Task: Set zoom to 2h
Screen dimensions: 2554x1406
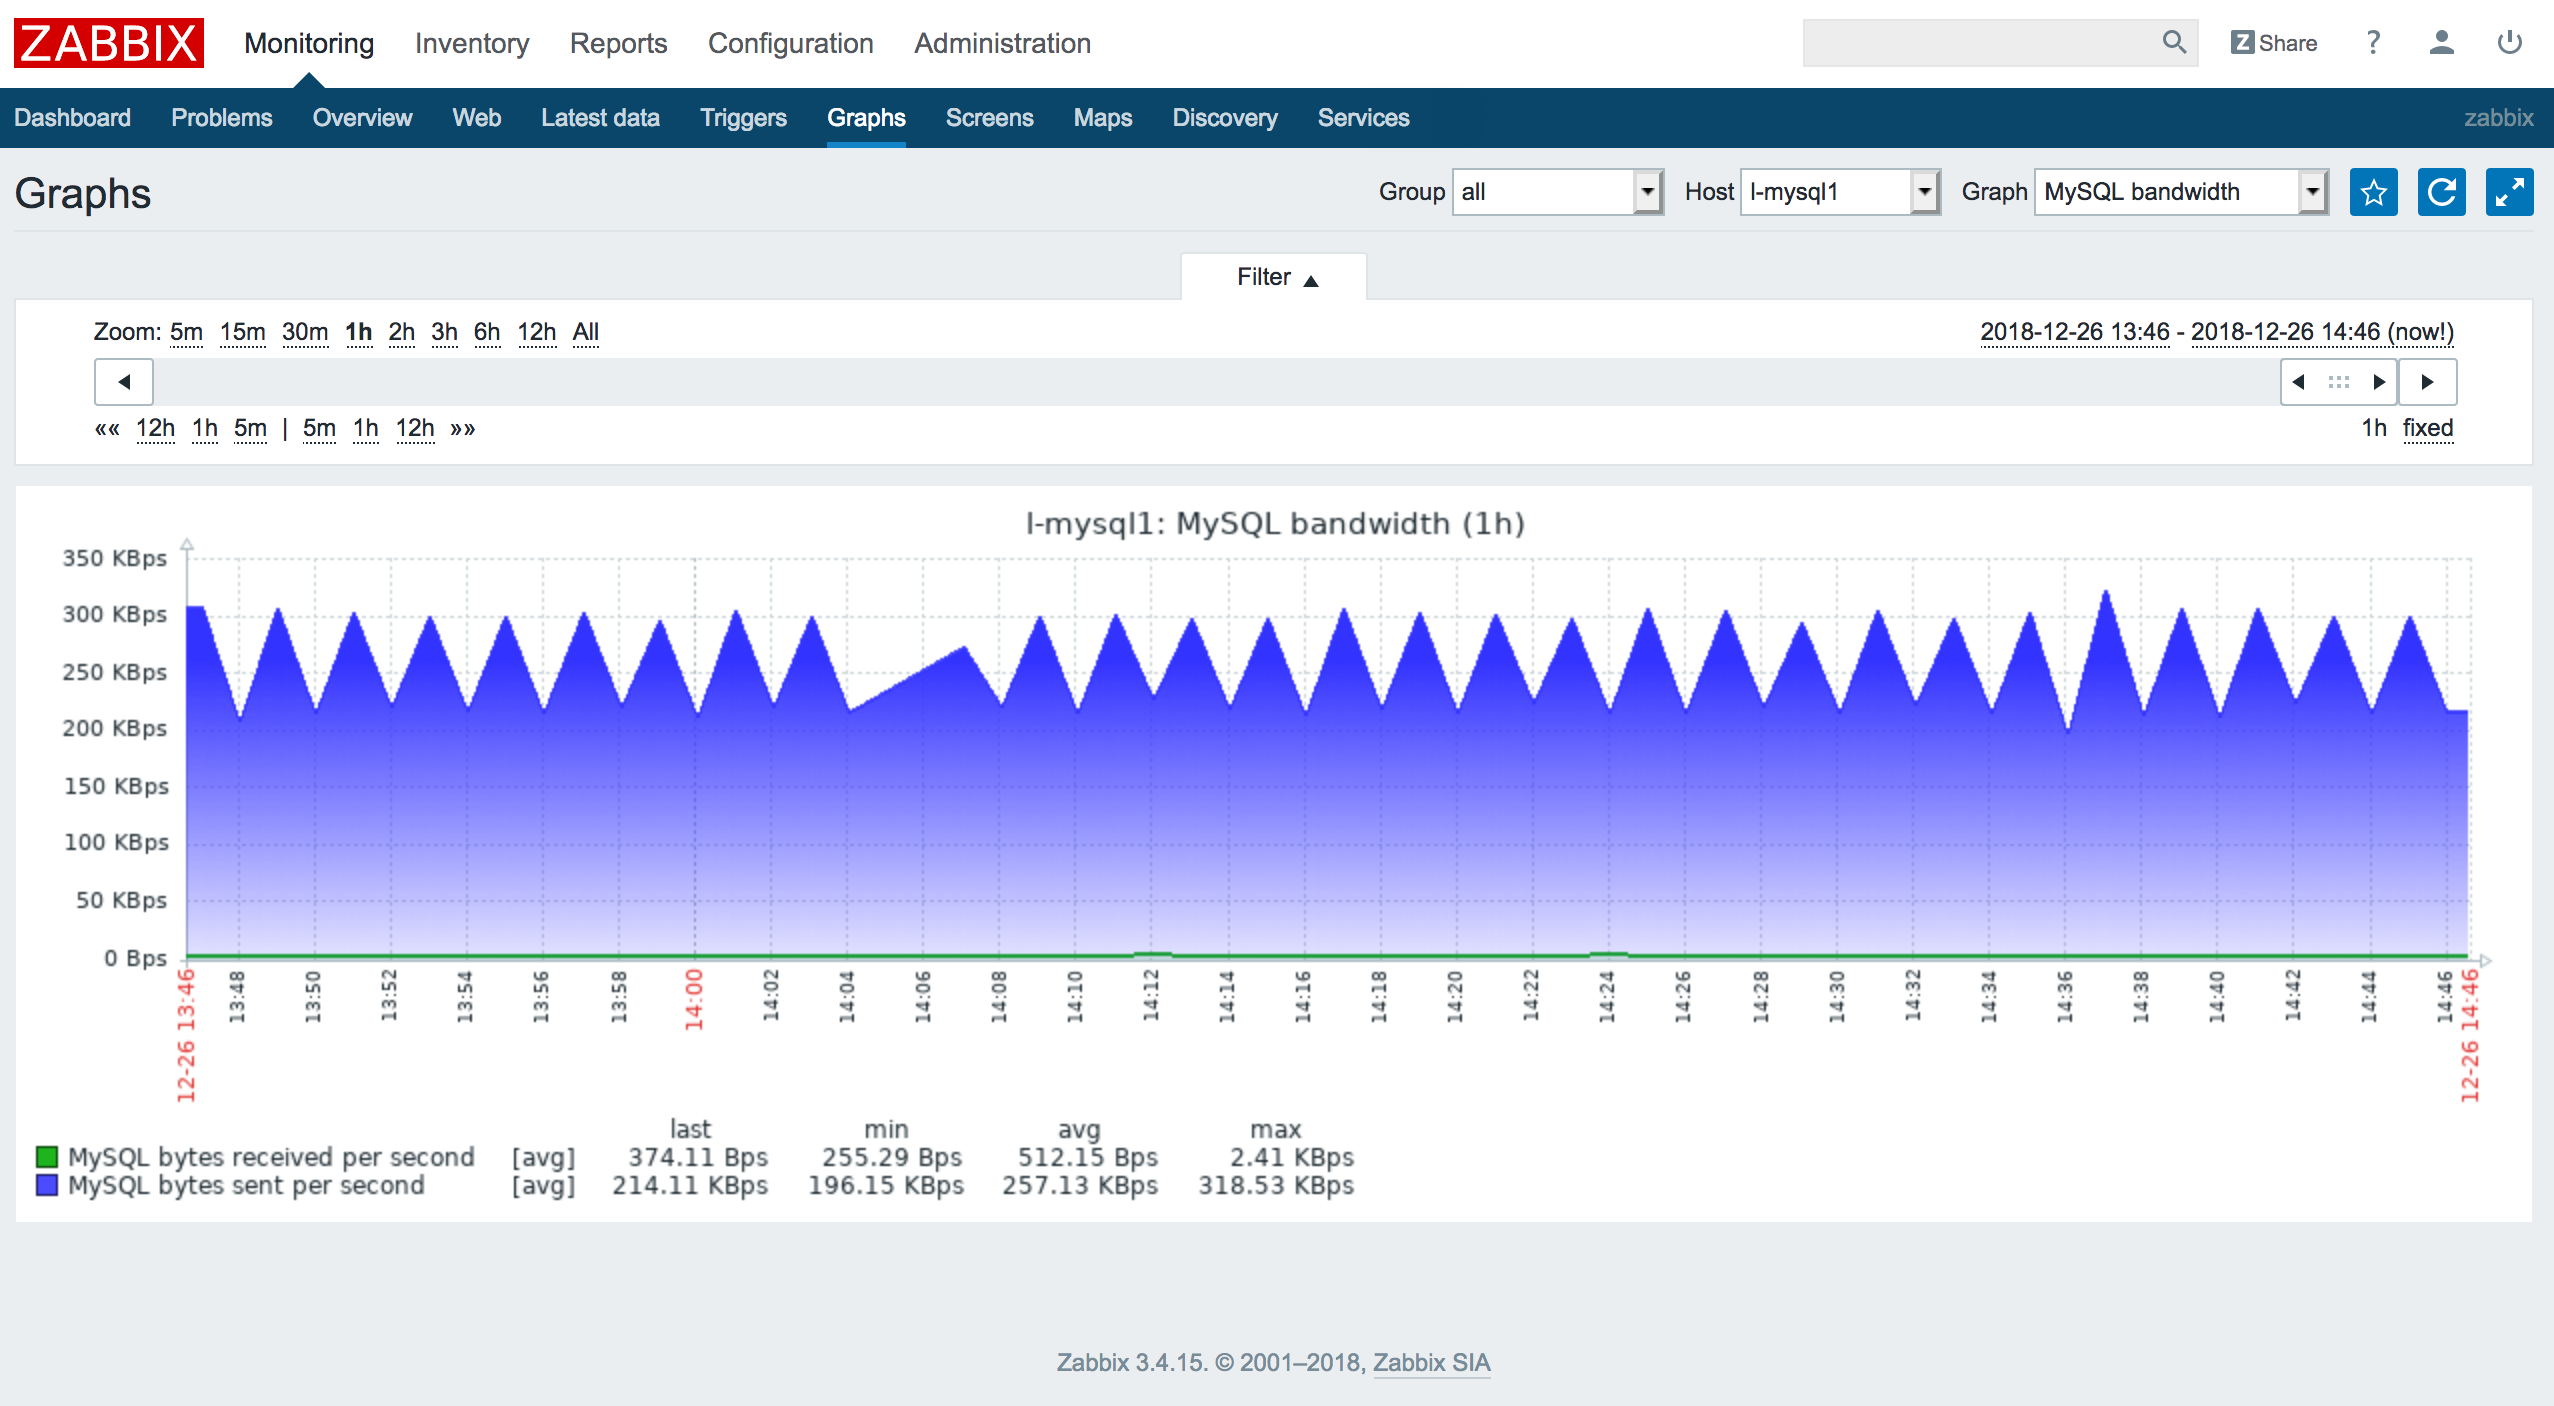Action: coord(402,332)
